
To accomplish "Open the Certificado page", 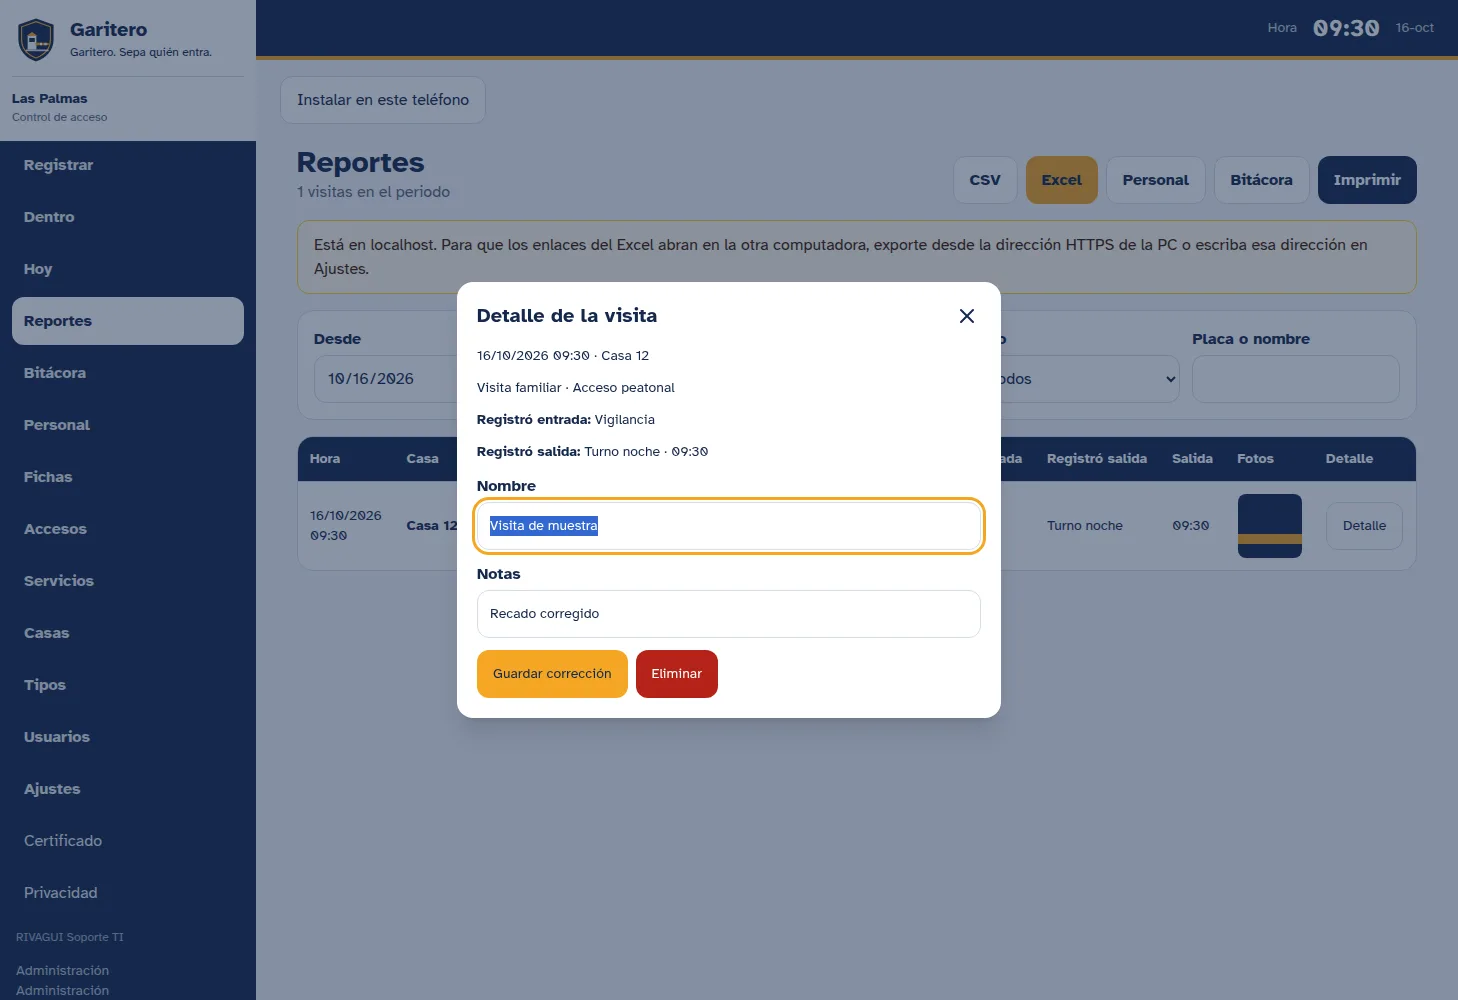I will 128,841.
